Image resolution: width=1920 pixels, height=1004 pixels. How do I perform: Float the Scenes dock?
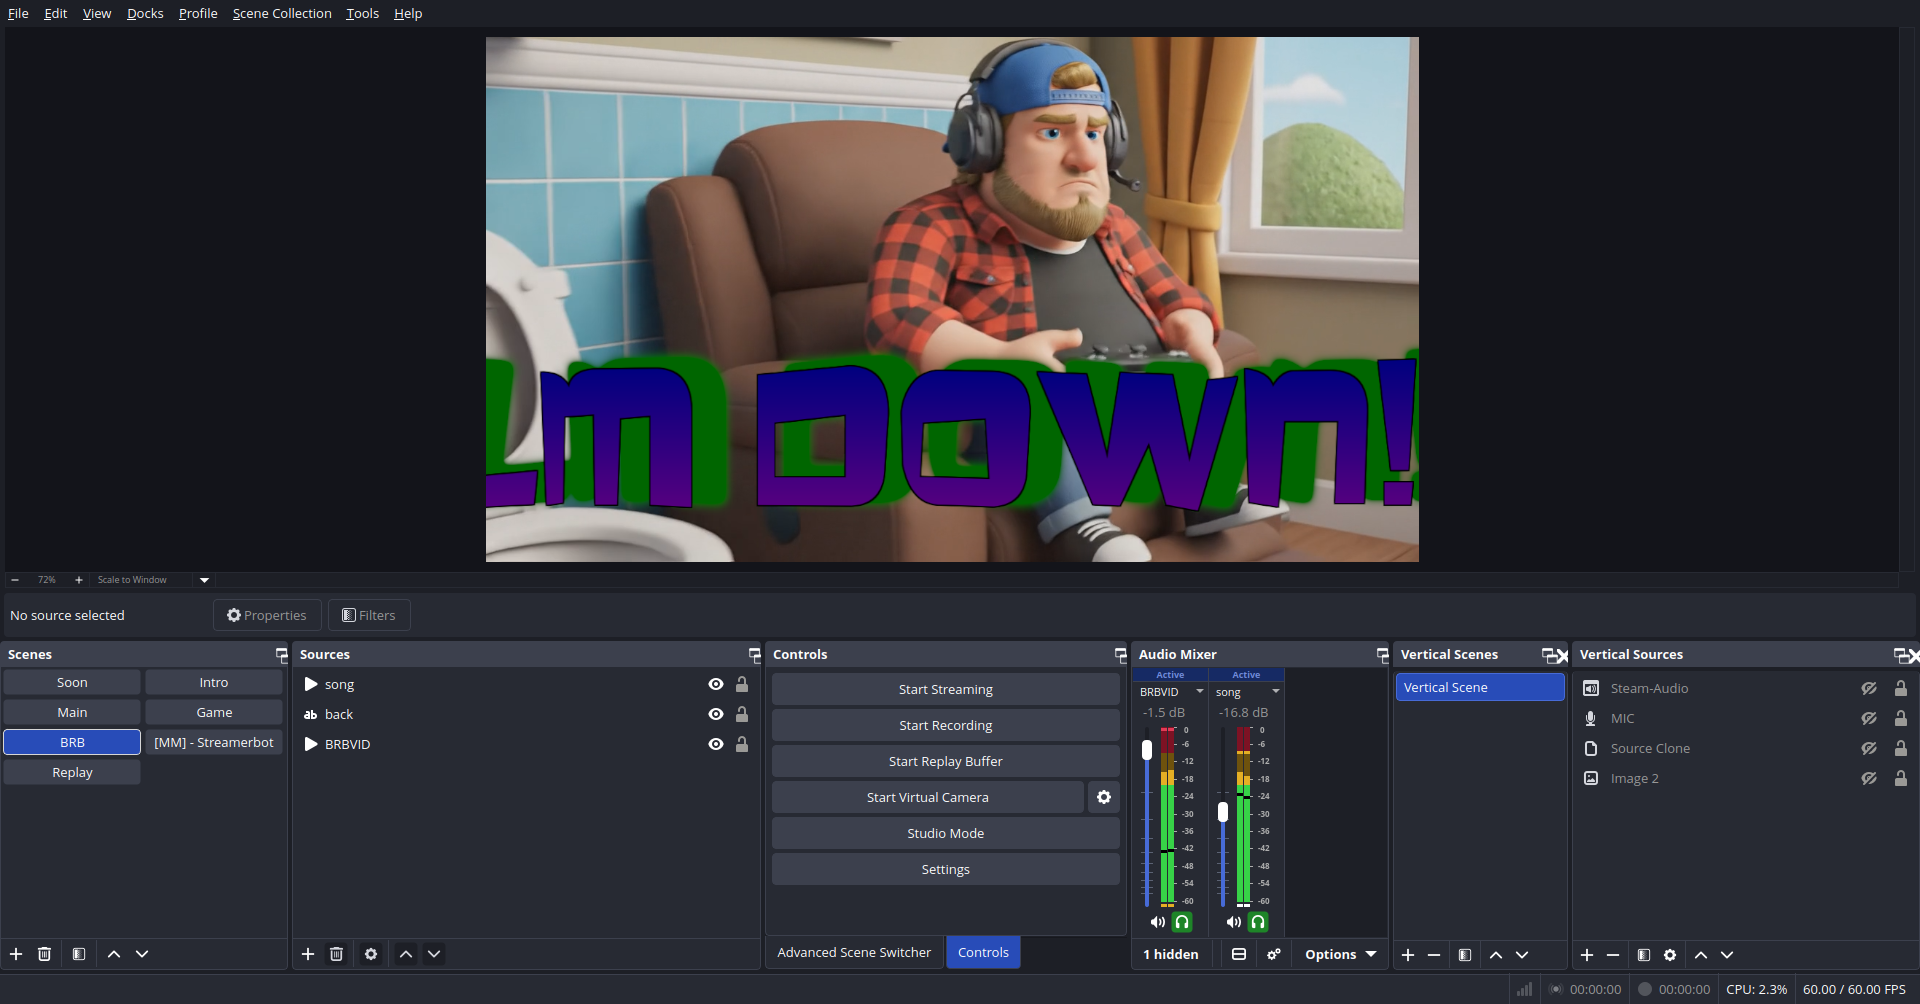click(x=281, y=654)
